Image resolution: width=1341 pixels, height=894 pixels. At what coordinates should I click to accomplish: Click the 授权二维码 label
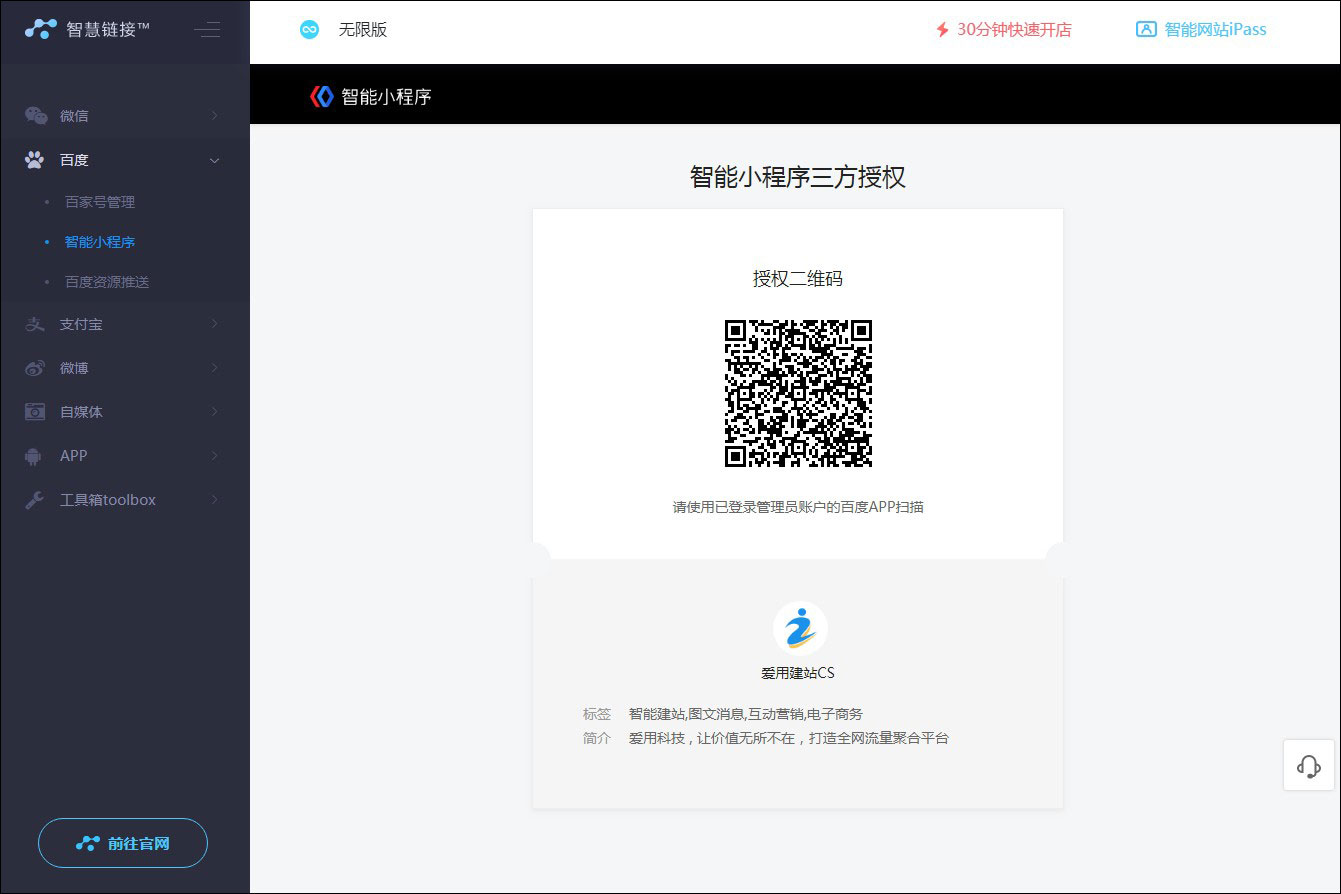point(798,279)
